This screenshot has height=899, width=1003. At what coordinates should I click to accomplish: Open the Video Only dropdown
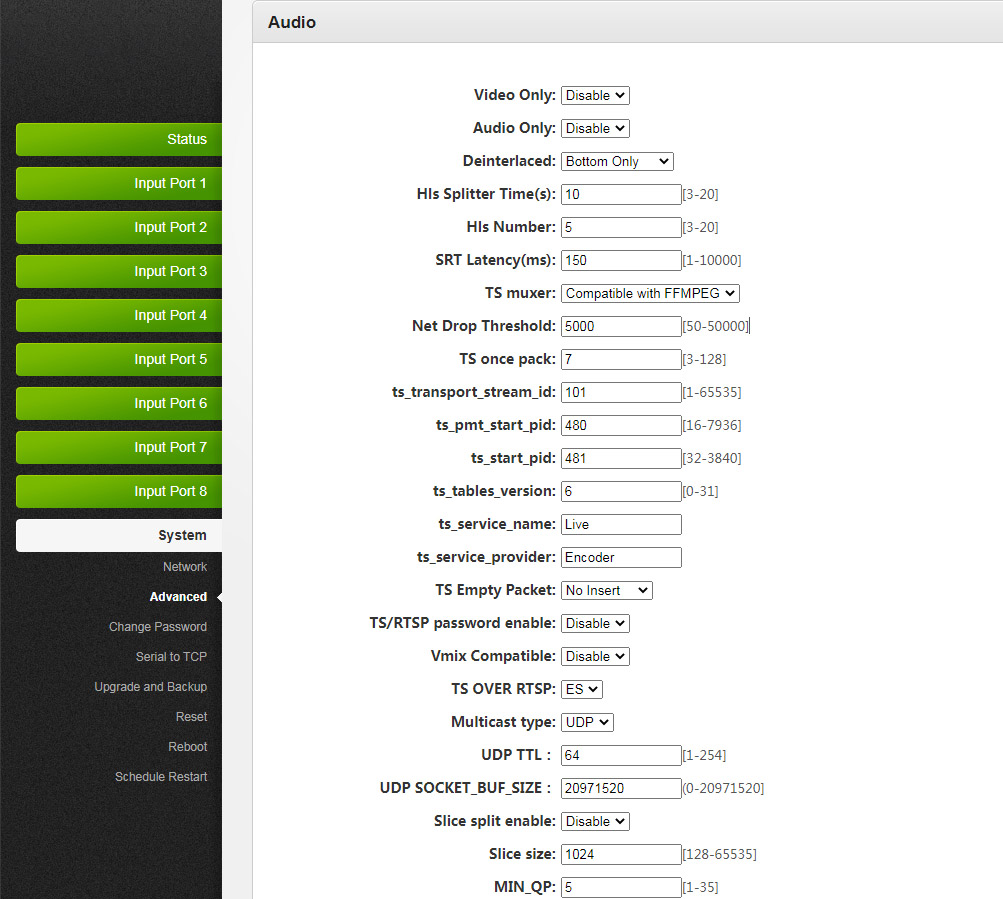point(595,95)
